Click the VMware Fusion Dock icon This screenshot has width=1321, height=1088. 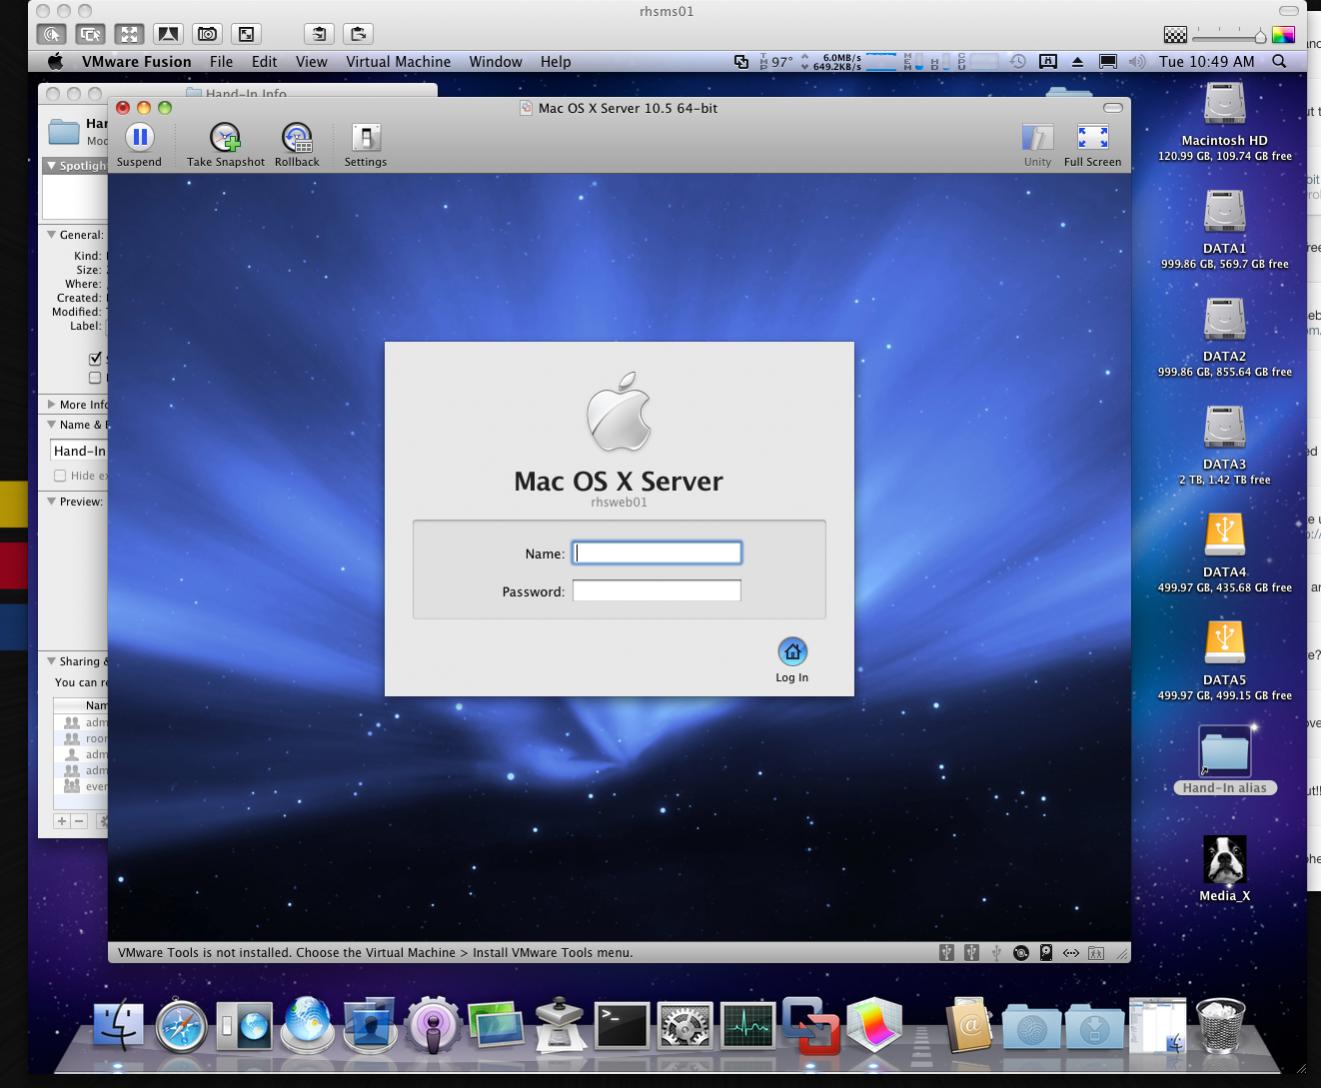click(811, 1026)
